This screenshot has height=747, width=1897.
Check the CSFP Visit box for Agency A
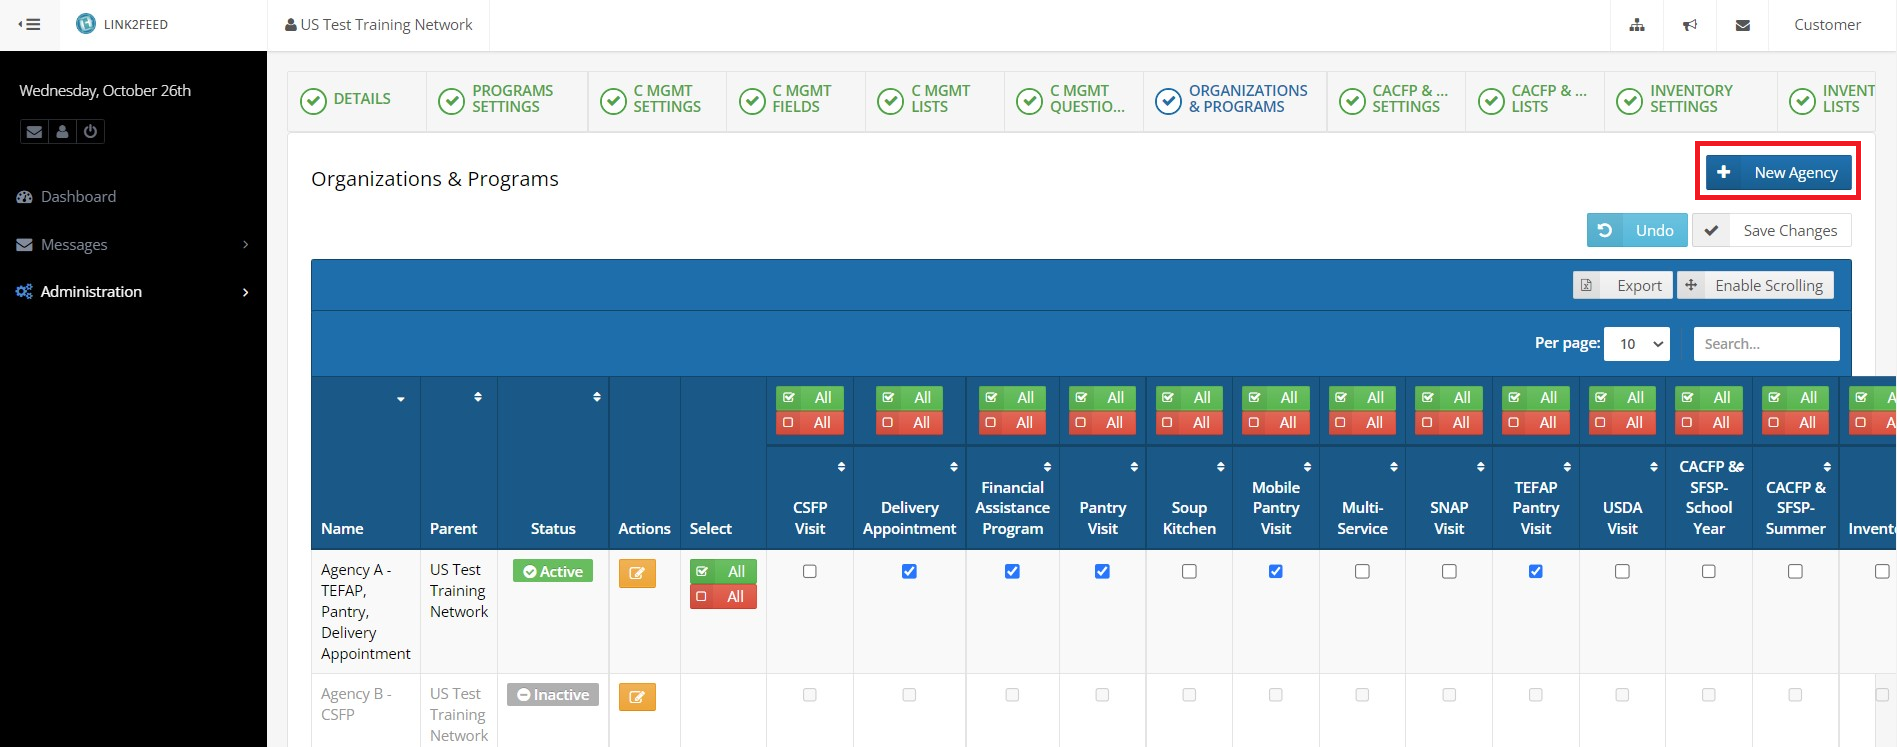(x=810, y=571)
